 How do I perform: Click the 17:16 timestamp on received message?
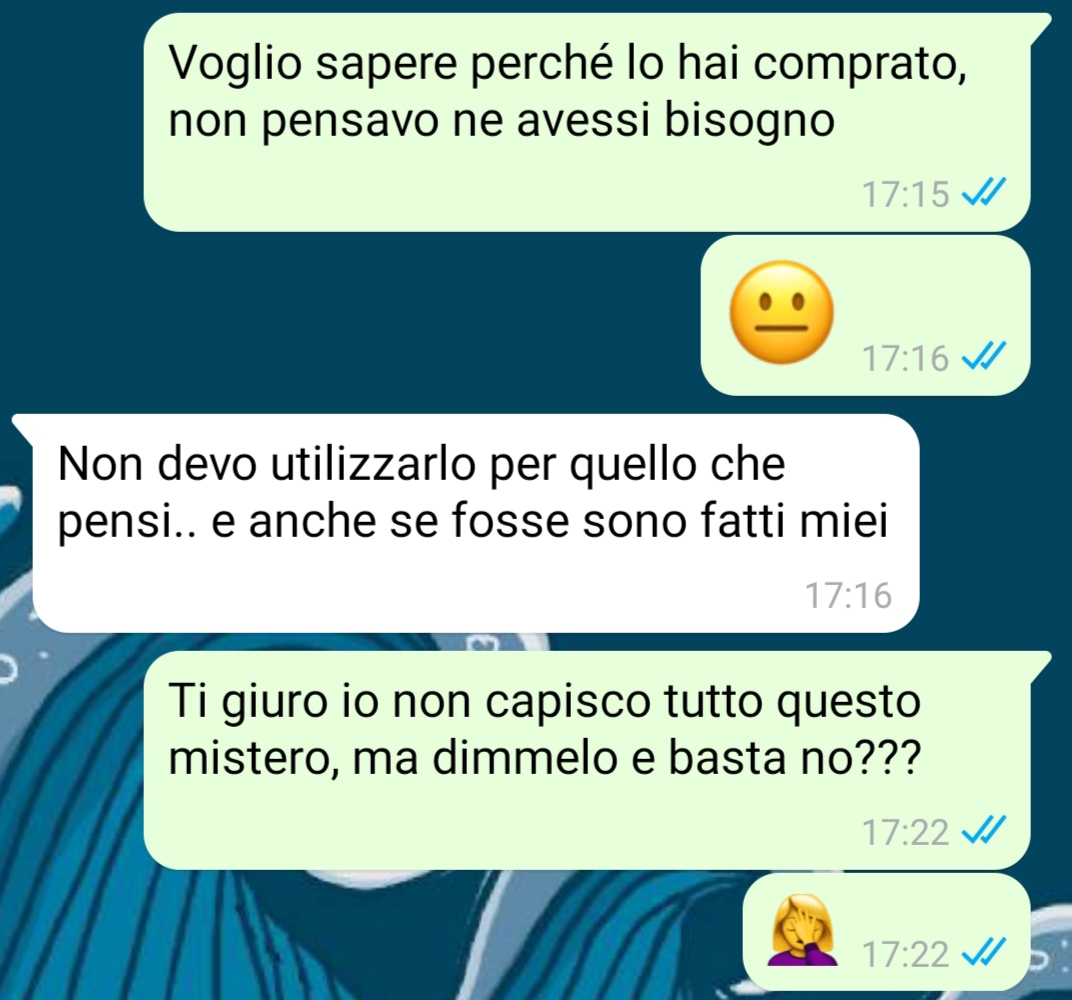pyautogui.click(x=848, y=595)
